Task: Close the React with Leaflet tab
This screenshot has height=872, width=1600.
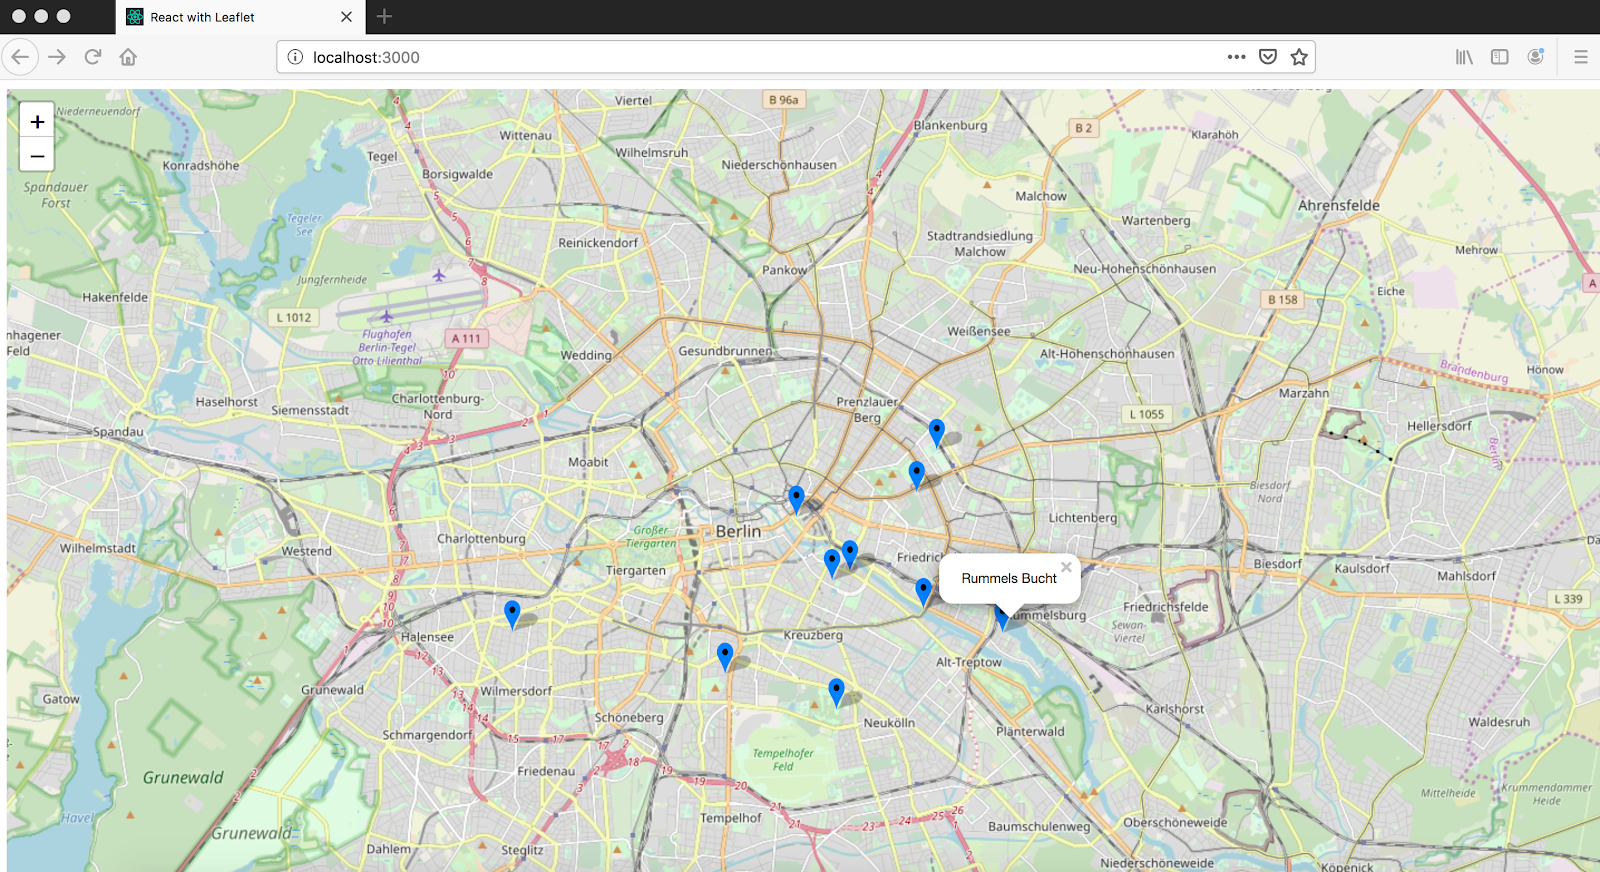Action: pos(346,17)
